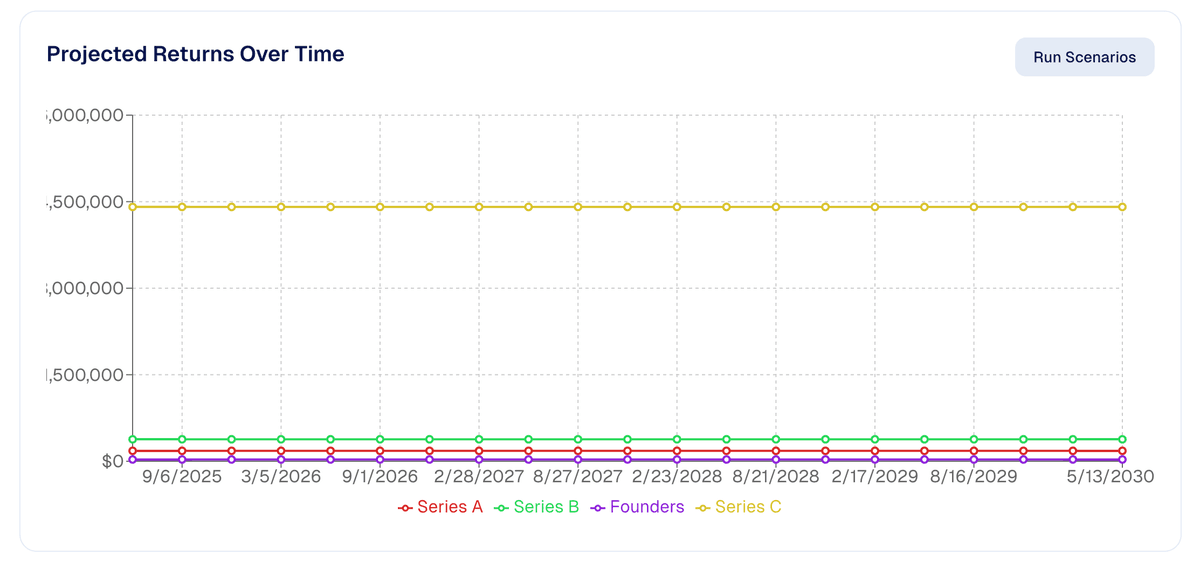Select Founders data point at 8/16/2029
The width and height of the screenshot is (1200, 571).
[974, 460]
